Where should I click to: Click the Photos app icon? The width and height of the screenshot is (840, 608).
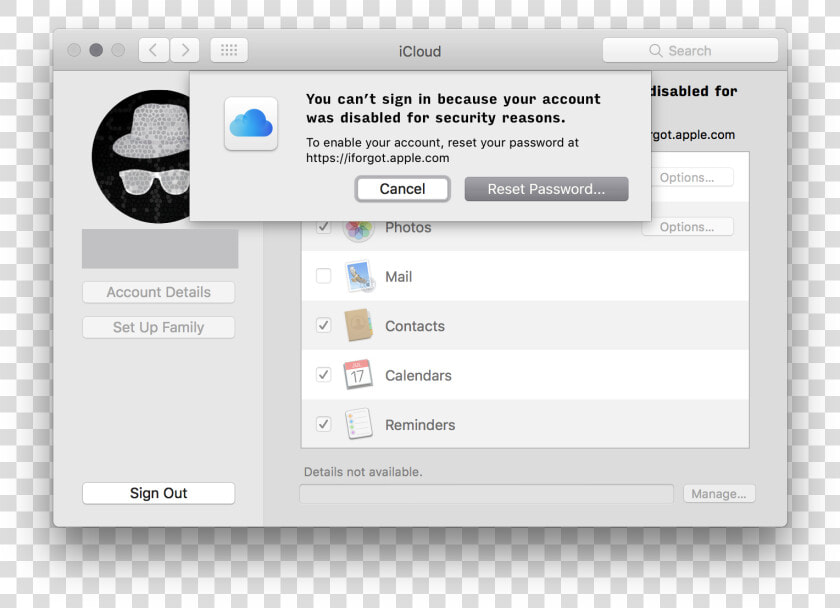[x=358, y=229]
